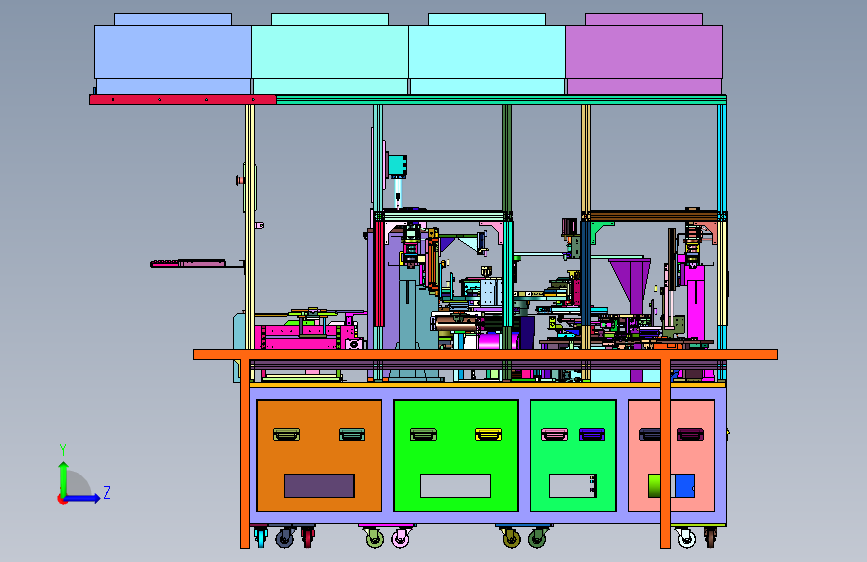Viewport: 867px width, 562px height.
Task: Click the "Y" axis label
Action: (63, 449)
